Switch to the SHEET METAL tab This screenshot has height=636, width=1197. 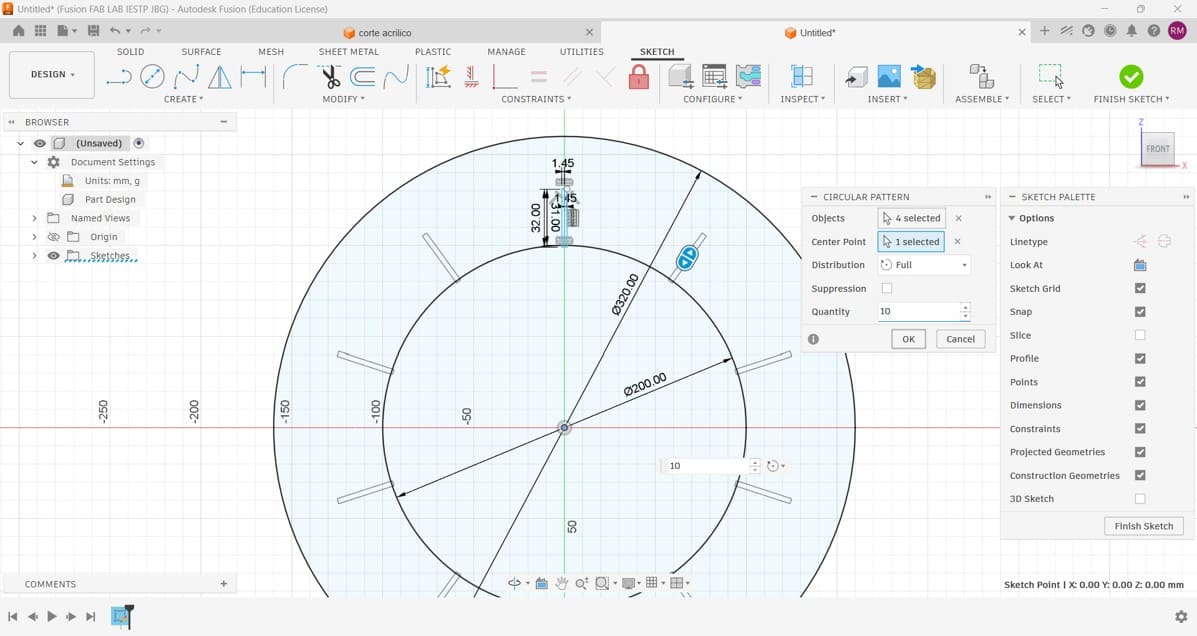click(x=349, y=52)
